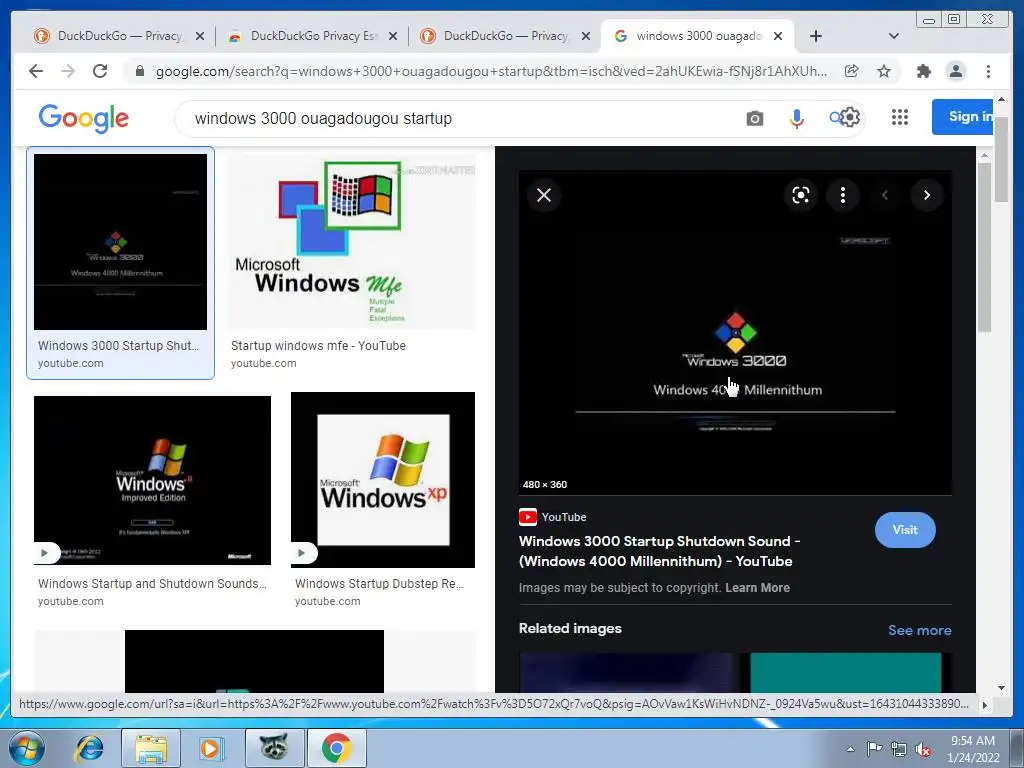Open Windows Explorer from taskbar
1024x768 pixels.
coord(151,748)
